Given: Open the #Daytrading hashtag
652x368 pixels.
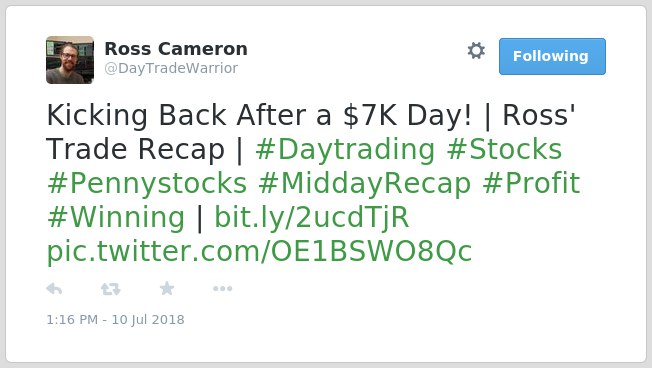Looking at the screenshot, I should (x=345, y=149).
